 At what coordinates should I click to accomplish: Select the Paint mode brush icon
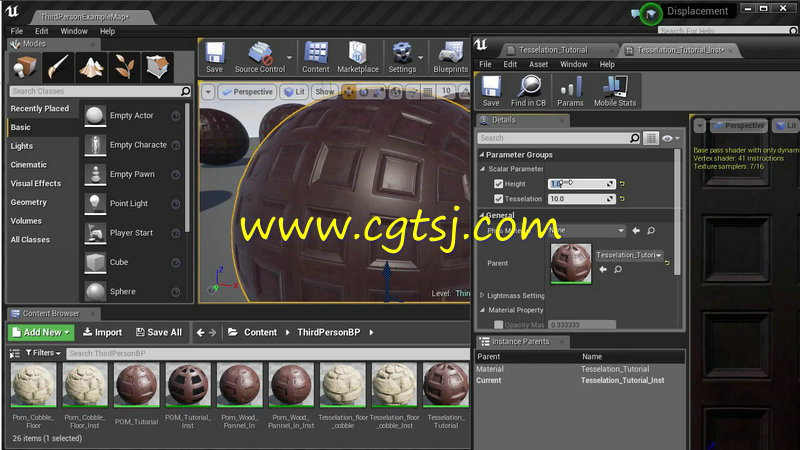pyautogui.click(x=58, y=66)
